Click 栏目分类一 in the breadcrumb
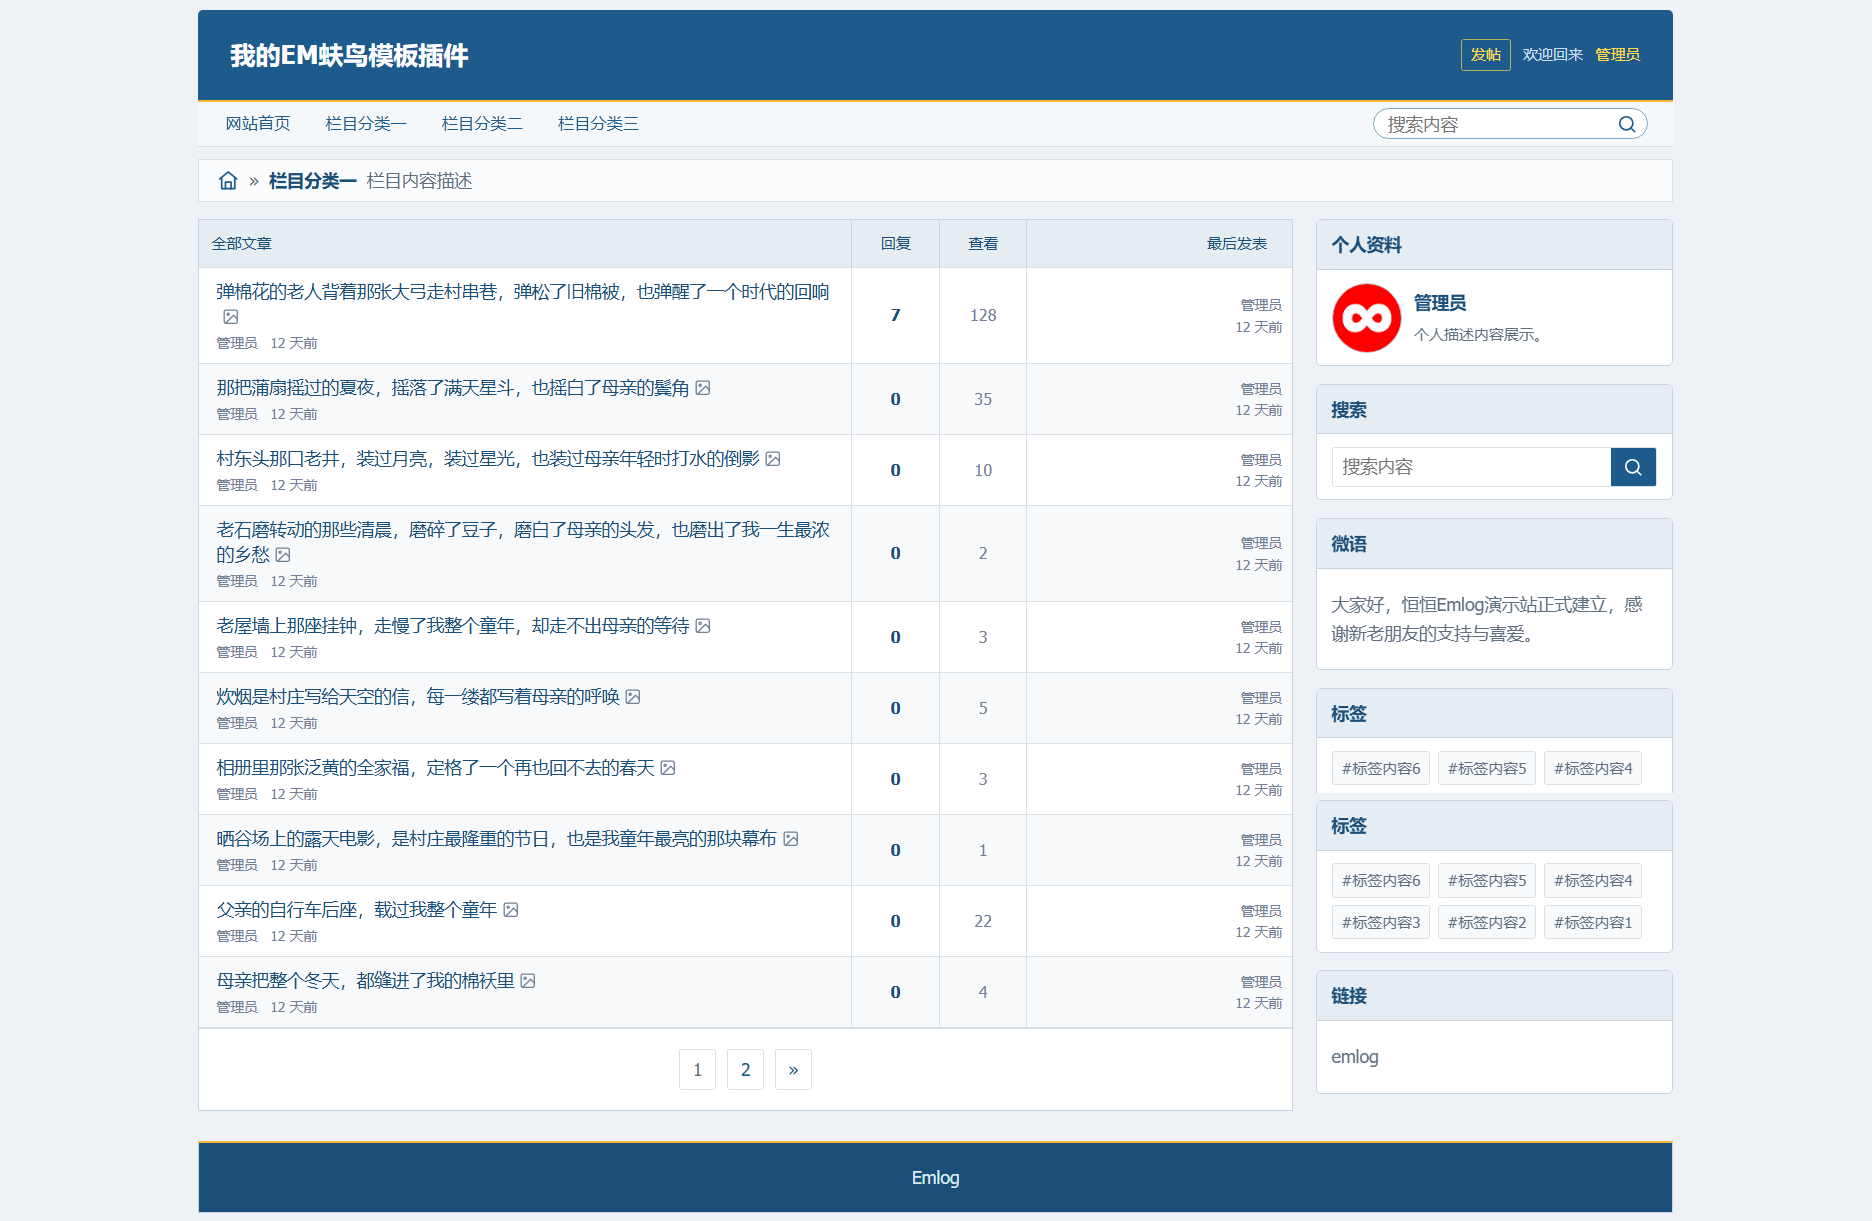1872x1221 pixels. [313, 181]
